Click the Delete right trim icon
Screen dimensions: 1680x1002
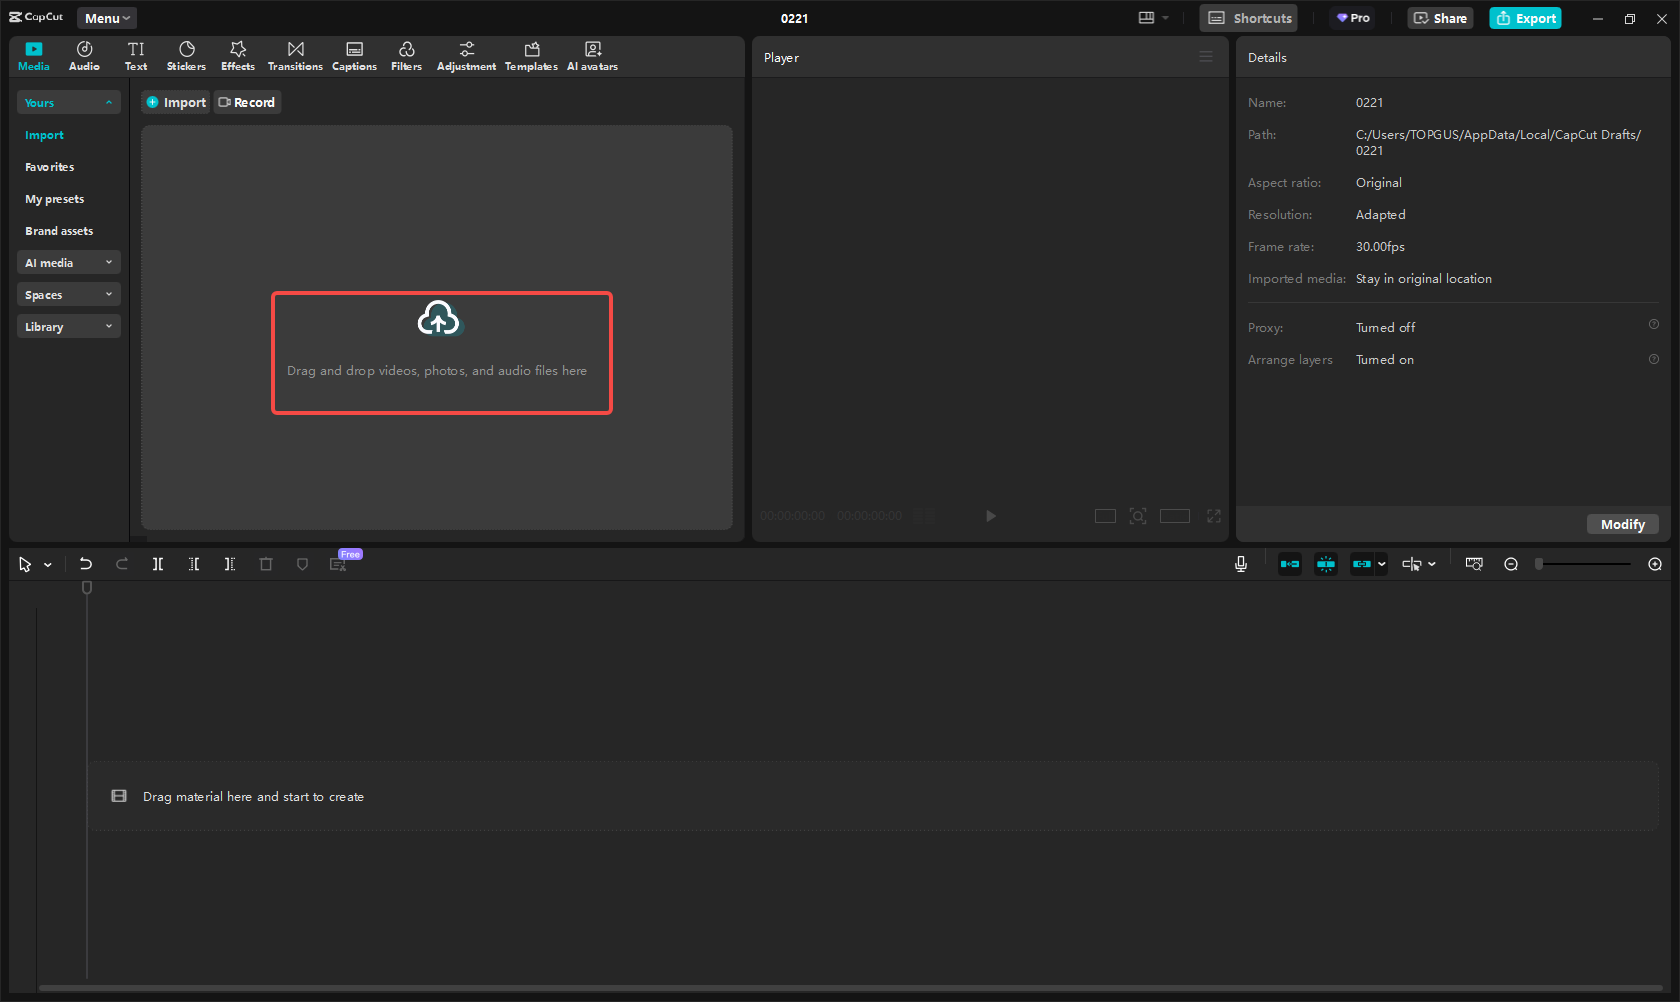[x=230, y=564]
